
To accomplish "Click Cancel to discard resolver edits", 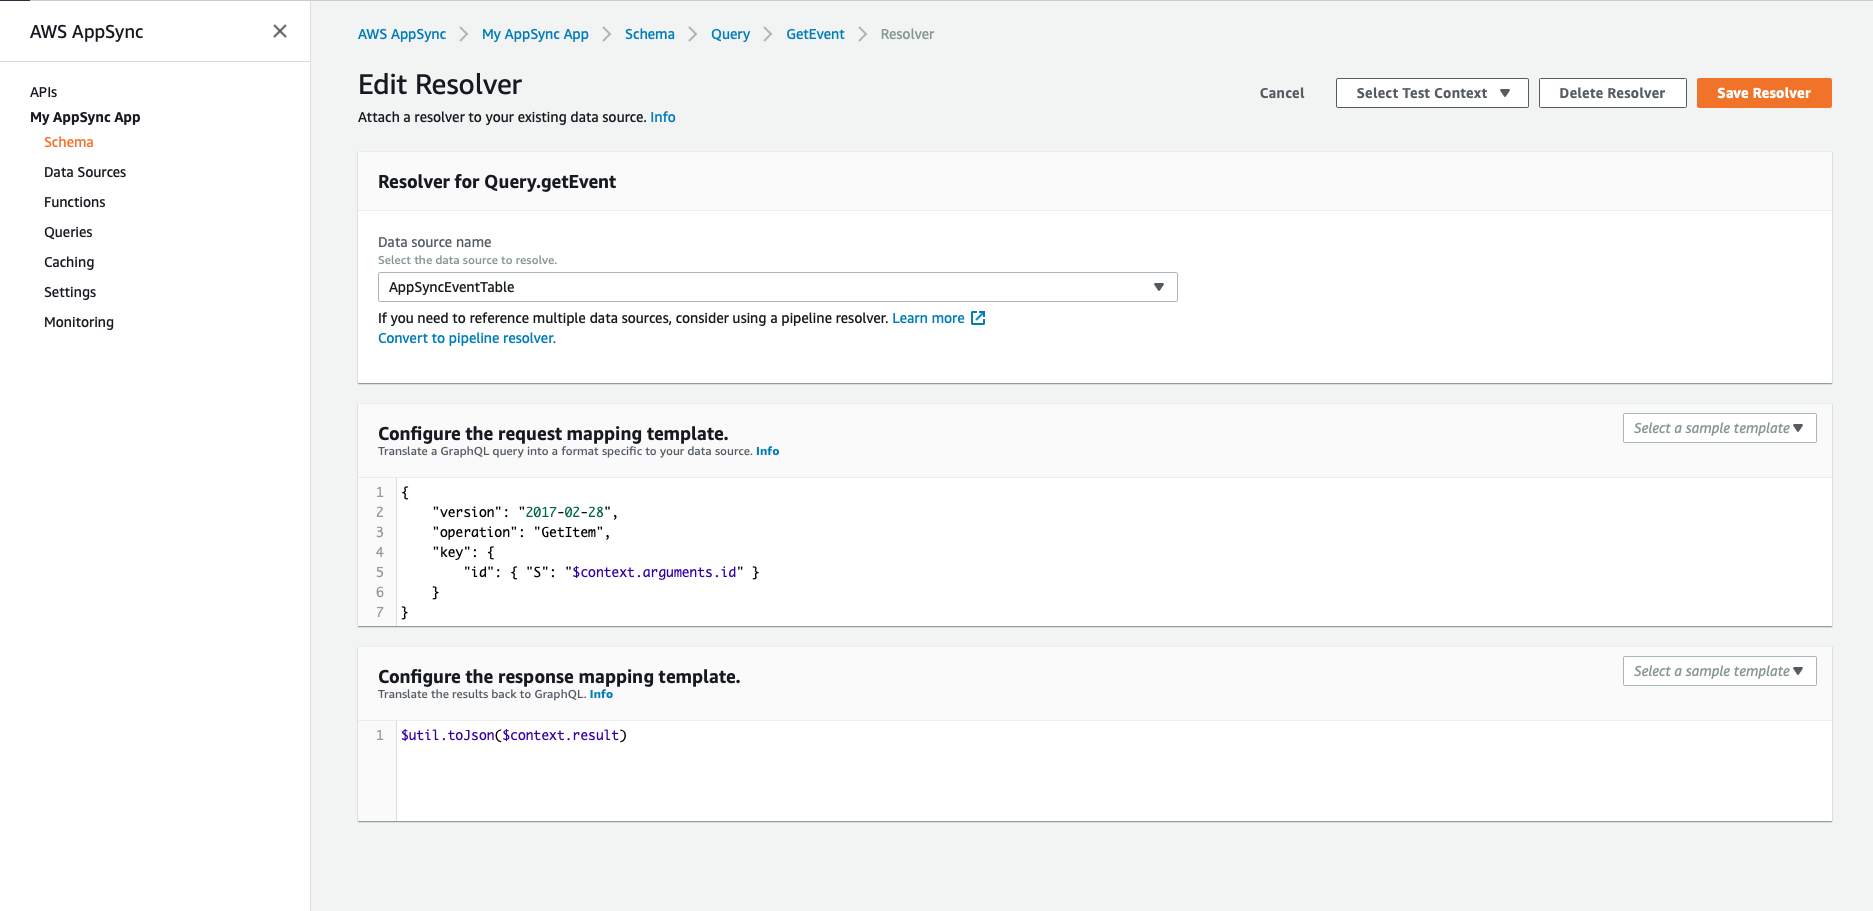I will tap(1282, 93).
